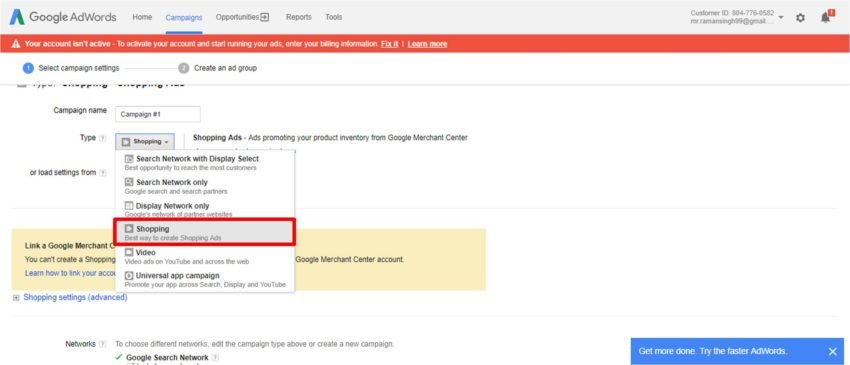Click the Video option icon
Screen dimensions: 850x365
pyautogui.click(x=129, y=252)
